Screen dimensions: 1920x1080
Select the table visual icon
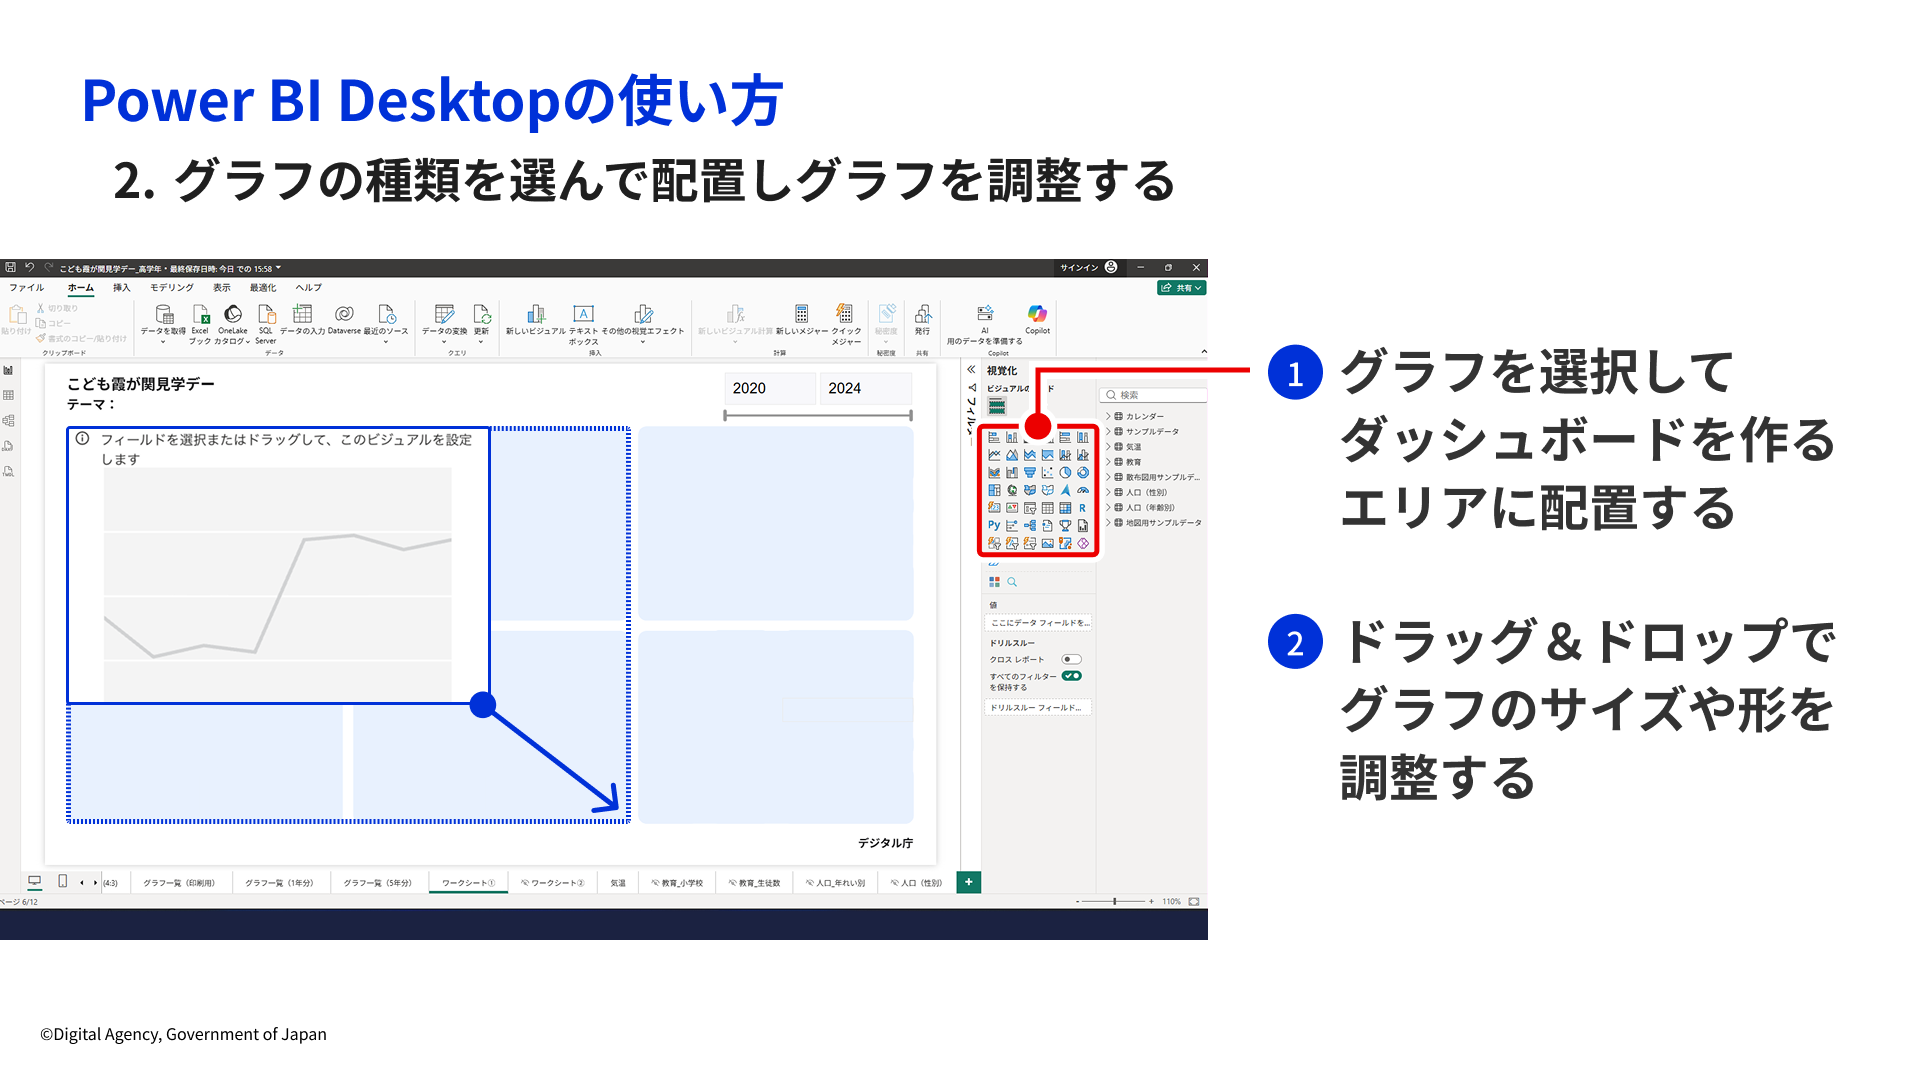1047,508
